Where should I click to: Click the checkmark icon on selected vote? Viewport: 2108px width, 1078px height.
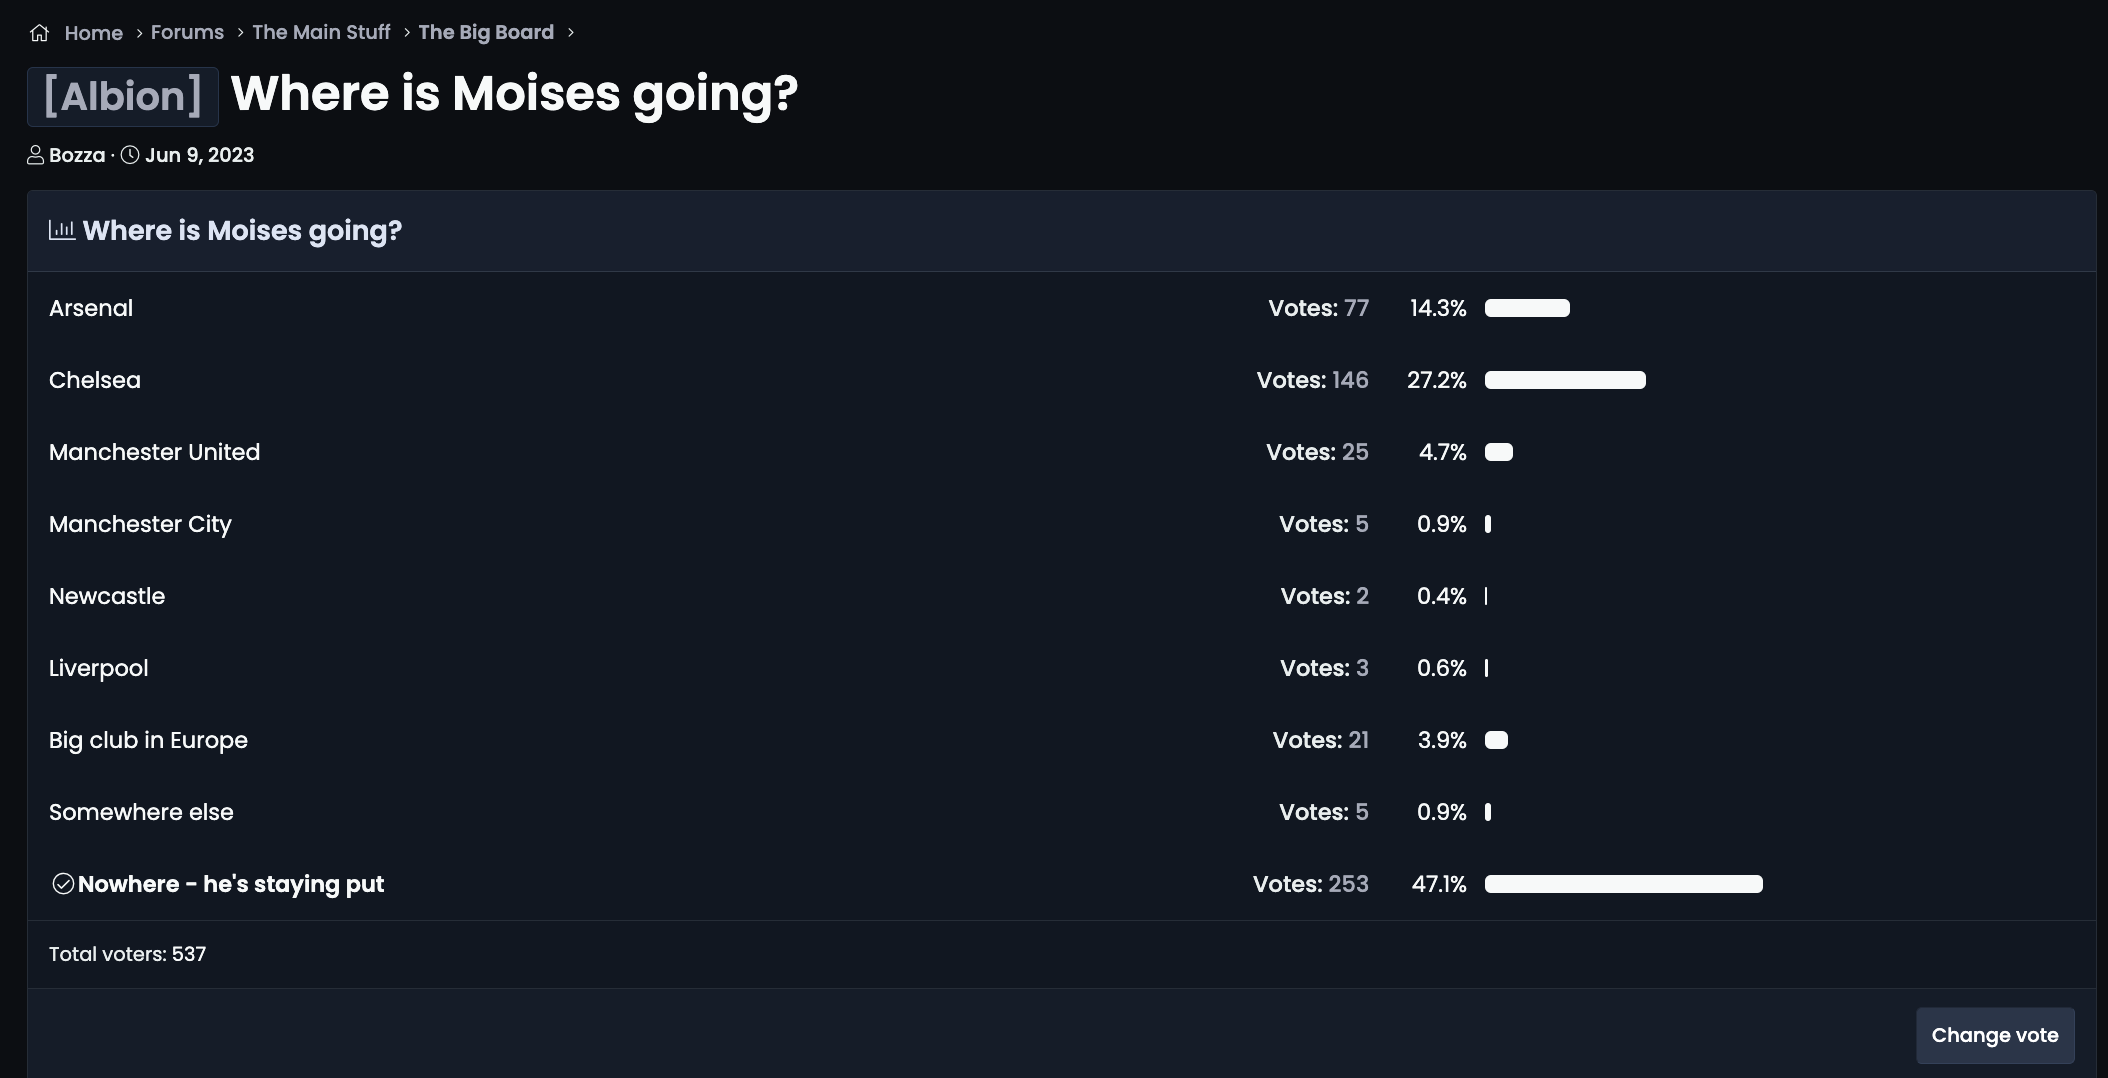[x=63, y=884]
